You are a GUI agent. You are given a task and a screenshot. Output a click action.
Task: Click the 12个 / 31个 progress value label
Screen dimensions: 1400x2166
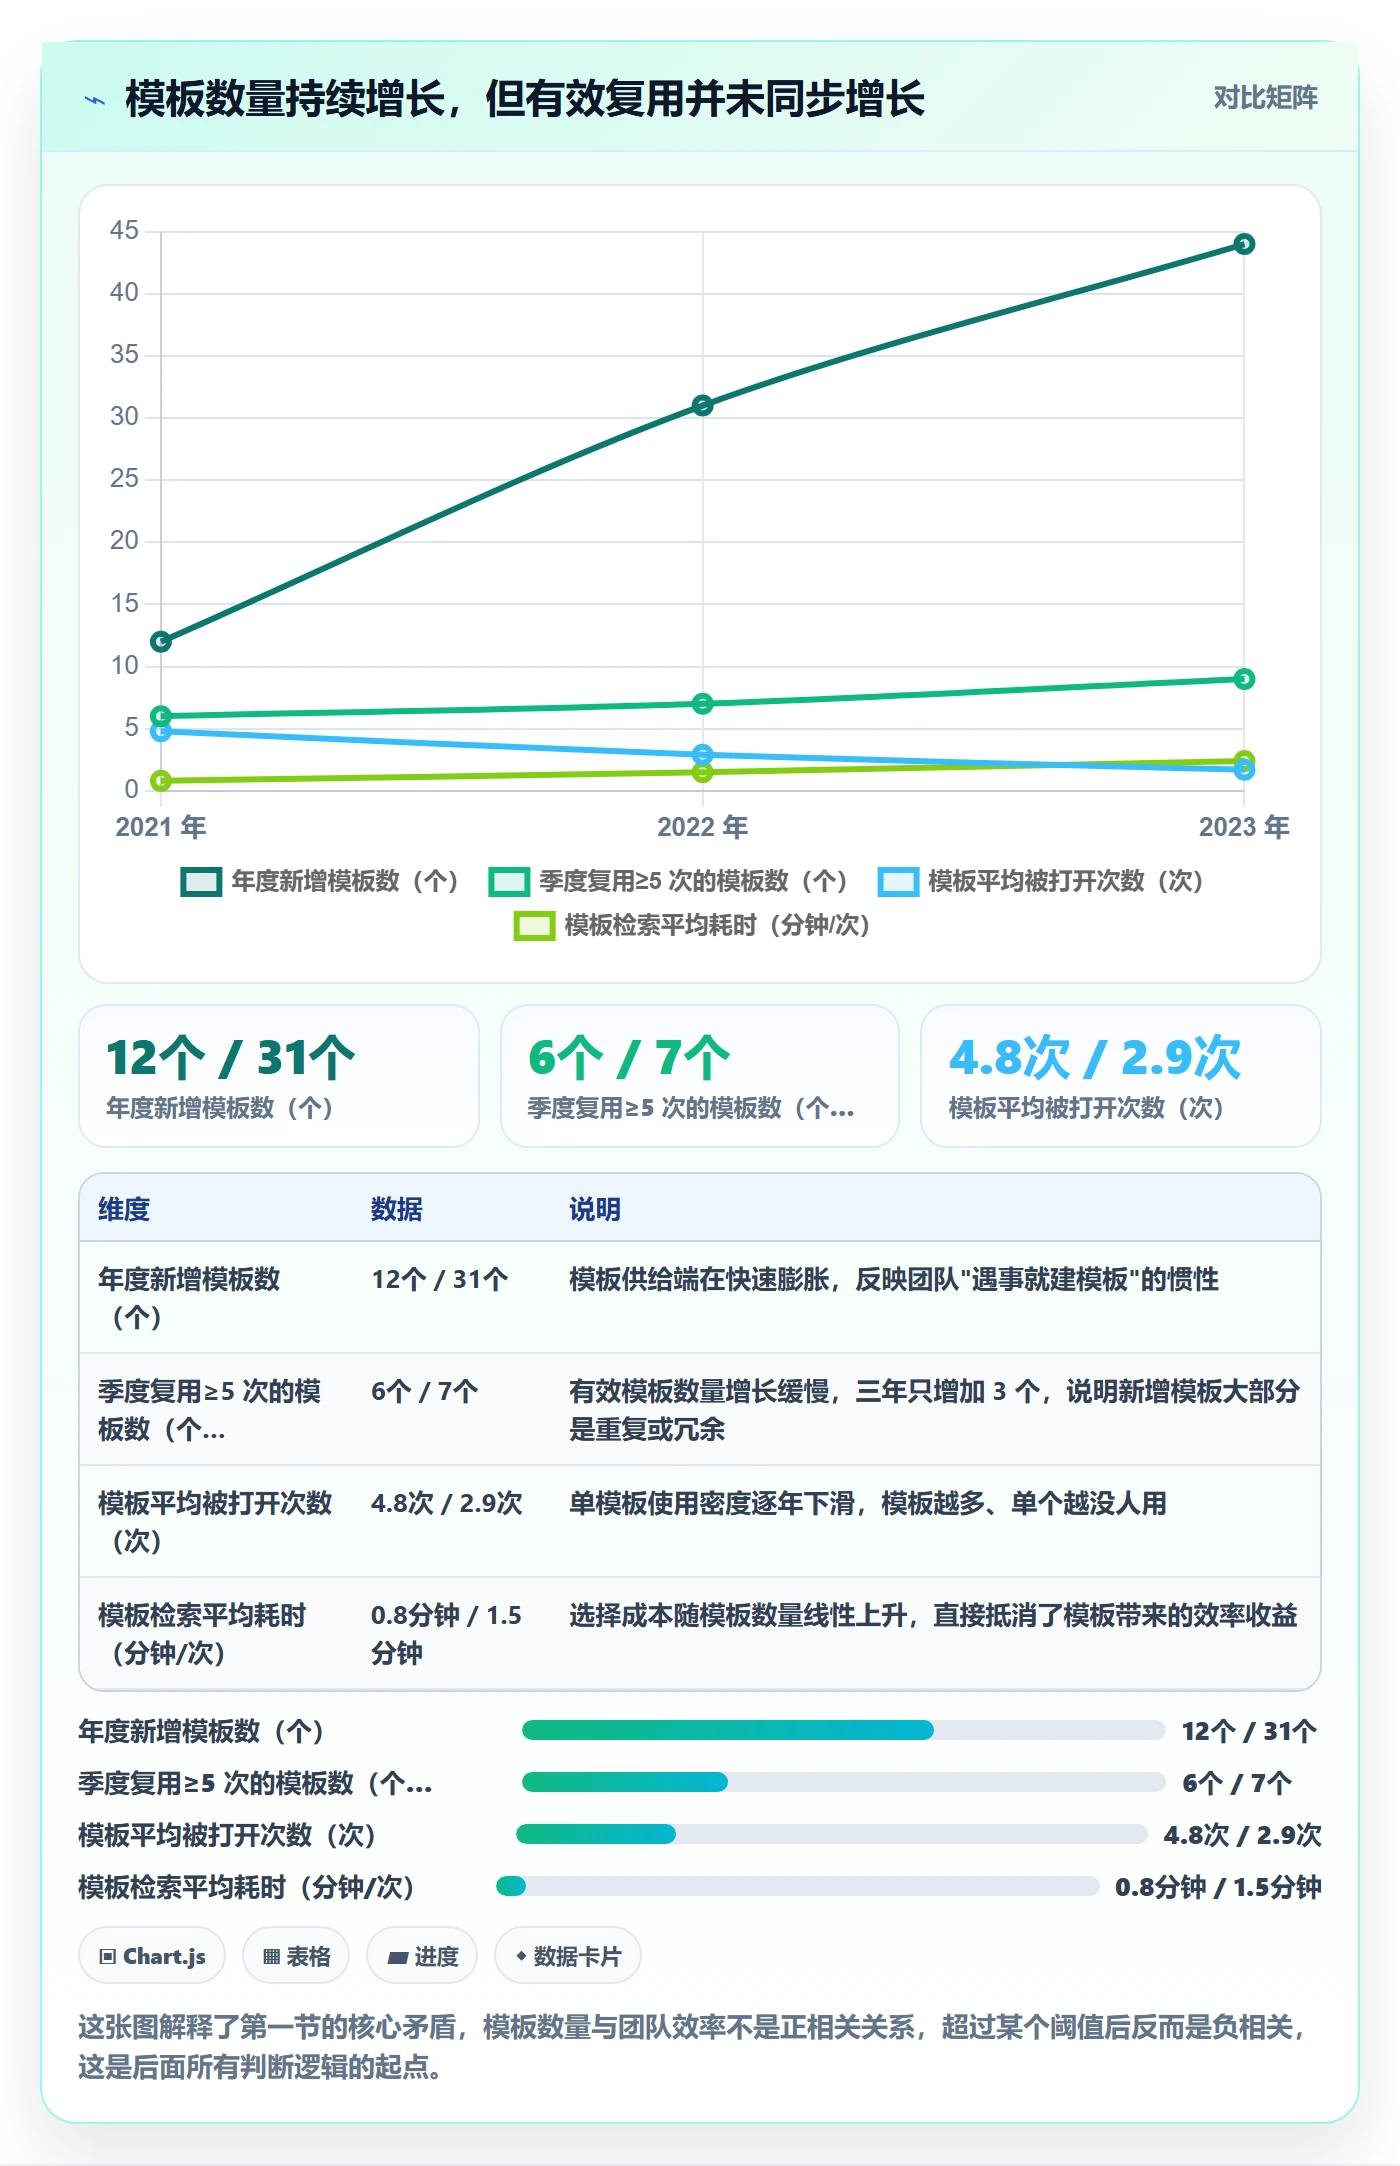1249,1731
